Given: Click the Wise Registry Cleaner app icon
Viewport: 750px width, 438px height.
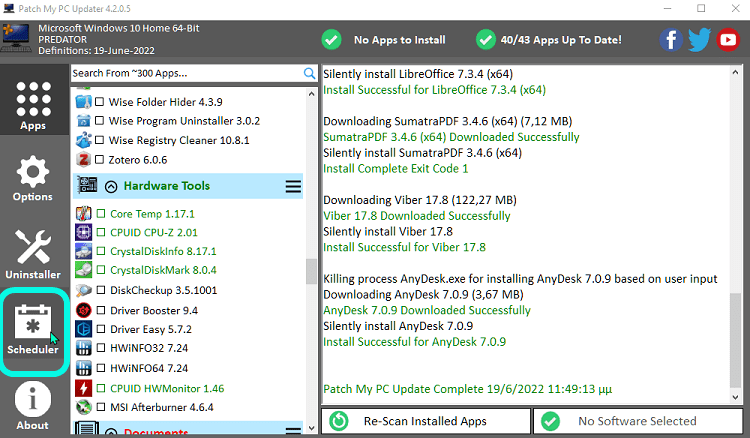Looking at the screenshot, I should point(83,140).
